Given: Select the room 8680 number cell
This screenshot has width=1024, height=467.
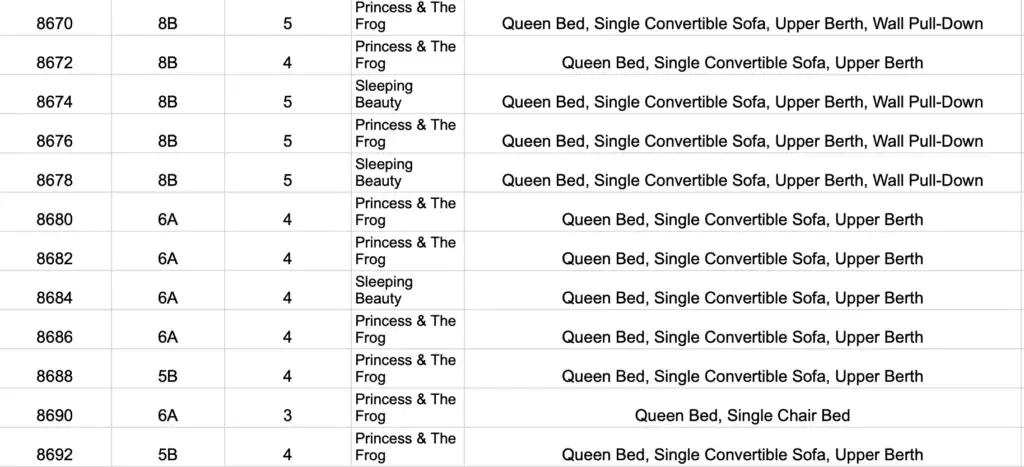Looking at the screenshot, I should click(x=54, y=220).
